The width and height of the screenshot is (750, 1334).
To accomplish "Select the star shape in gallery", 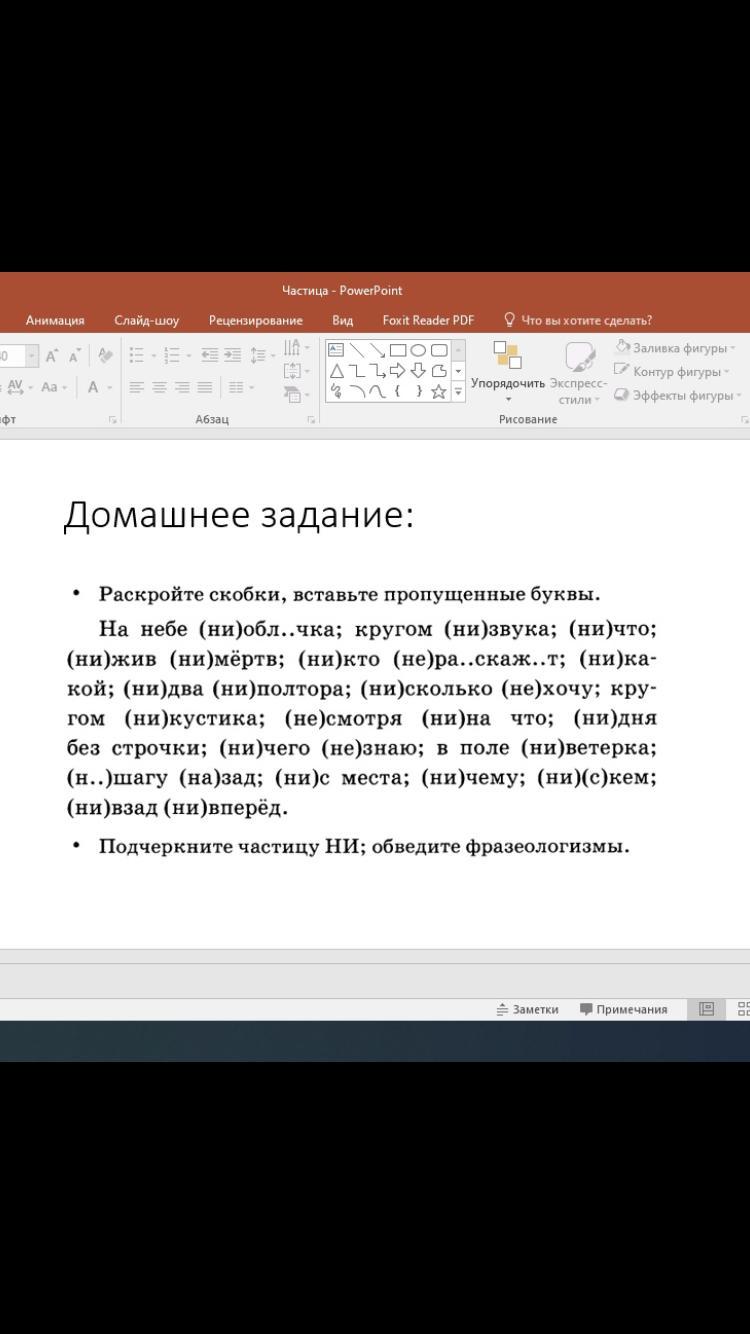I will [438, 392].
